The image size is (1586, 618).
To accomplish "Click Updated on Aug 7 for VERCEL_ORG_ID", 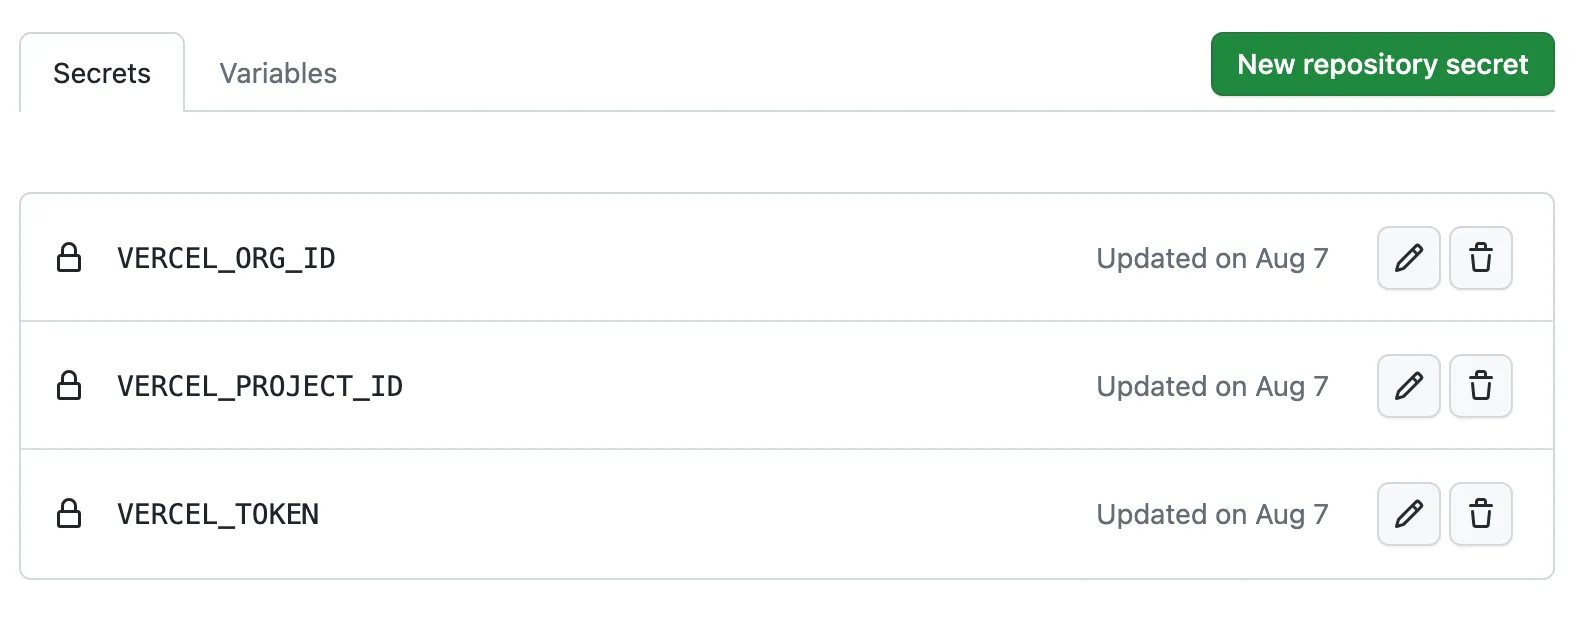I will point(1212,258).
